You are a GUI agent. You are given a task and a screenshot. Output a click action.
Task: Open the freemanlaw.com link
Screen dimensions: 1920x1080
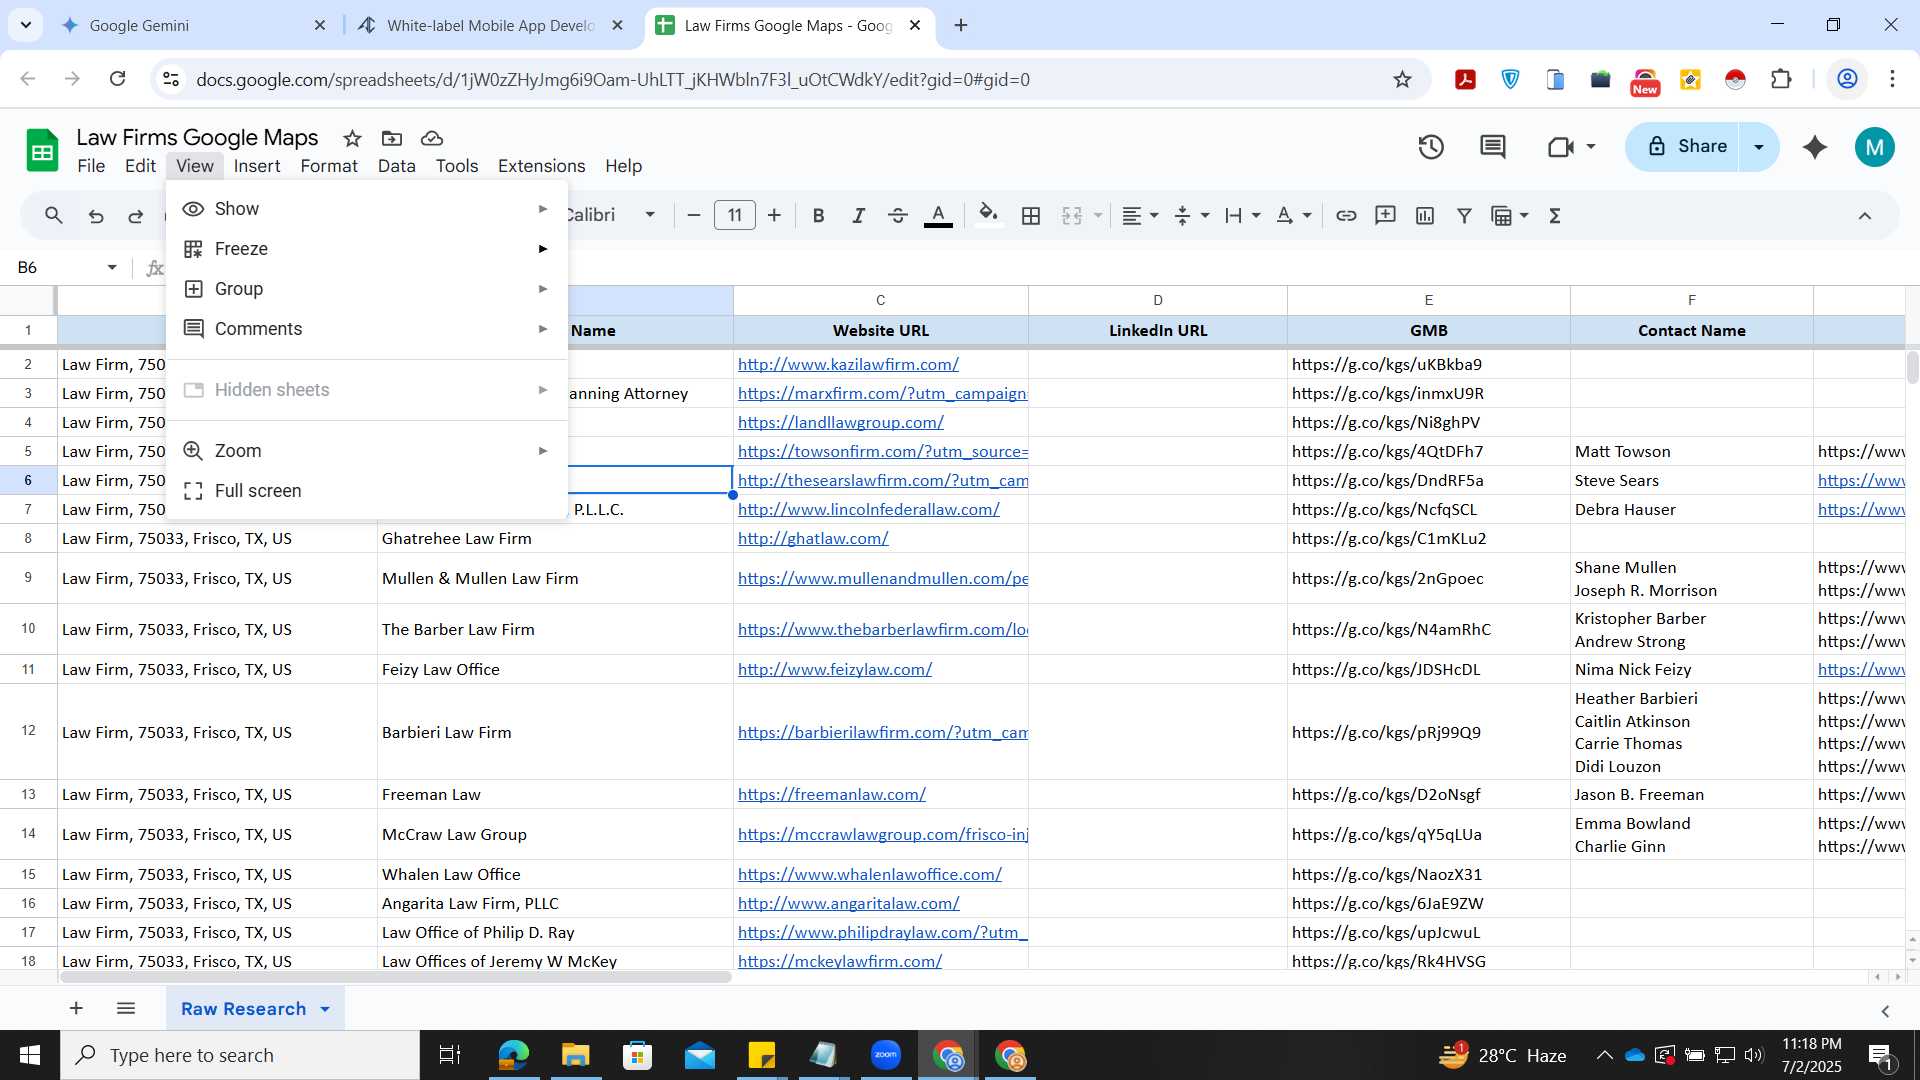point(831,794)
